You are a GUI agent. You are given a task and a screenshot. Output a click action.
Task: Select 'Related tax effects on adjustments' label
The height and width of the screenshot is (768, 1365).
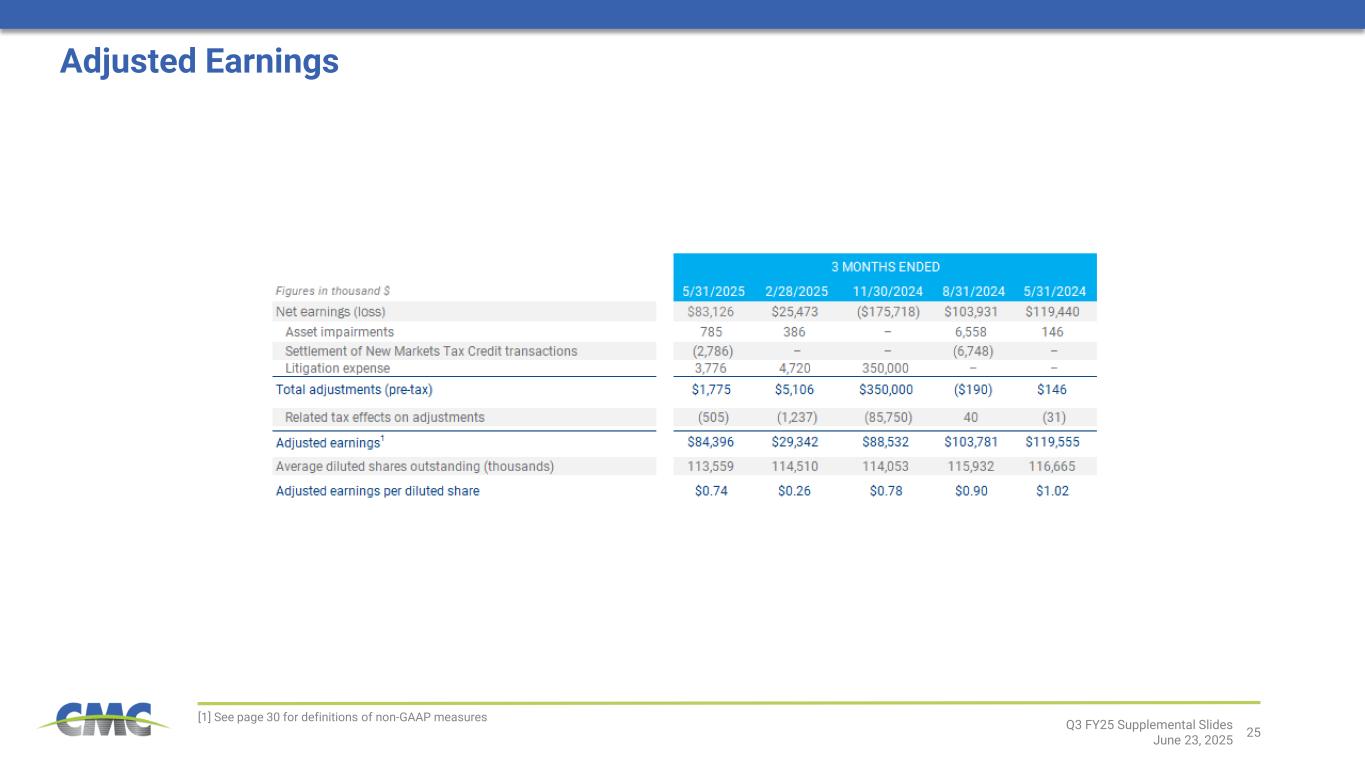pos(384,417)
